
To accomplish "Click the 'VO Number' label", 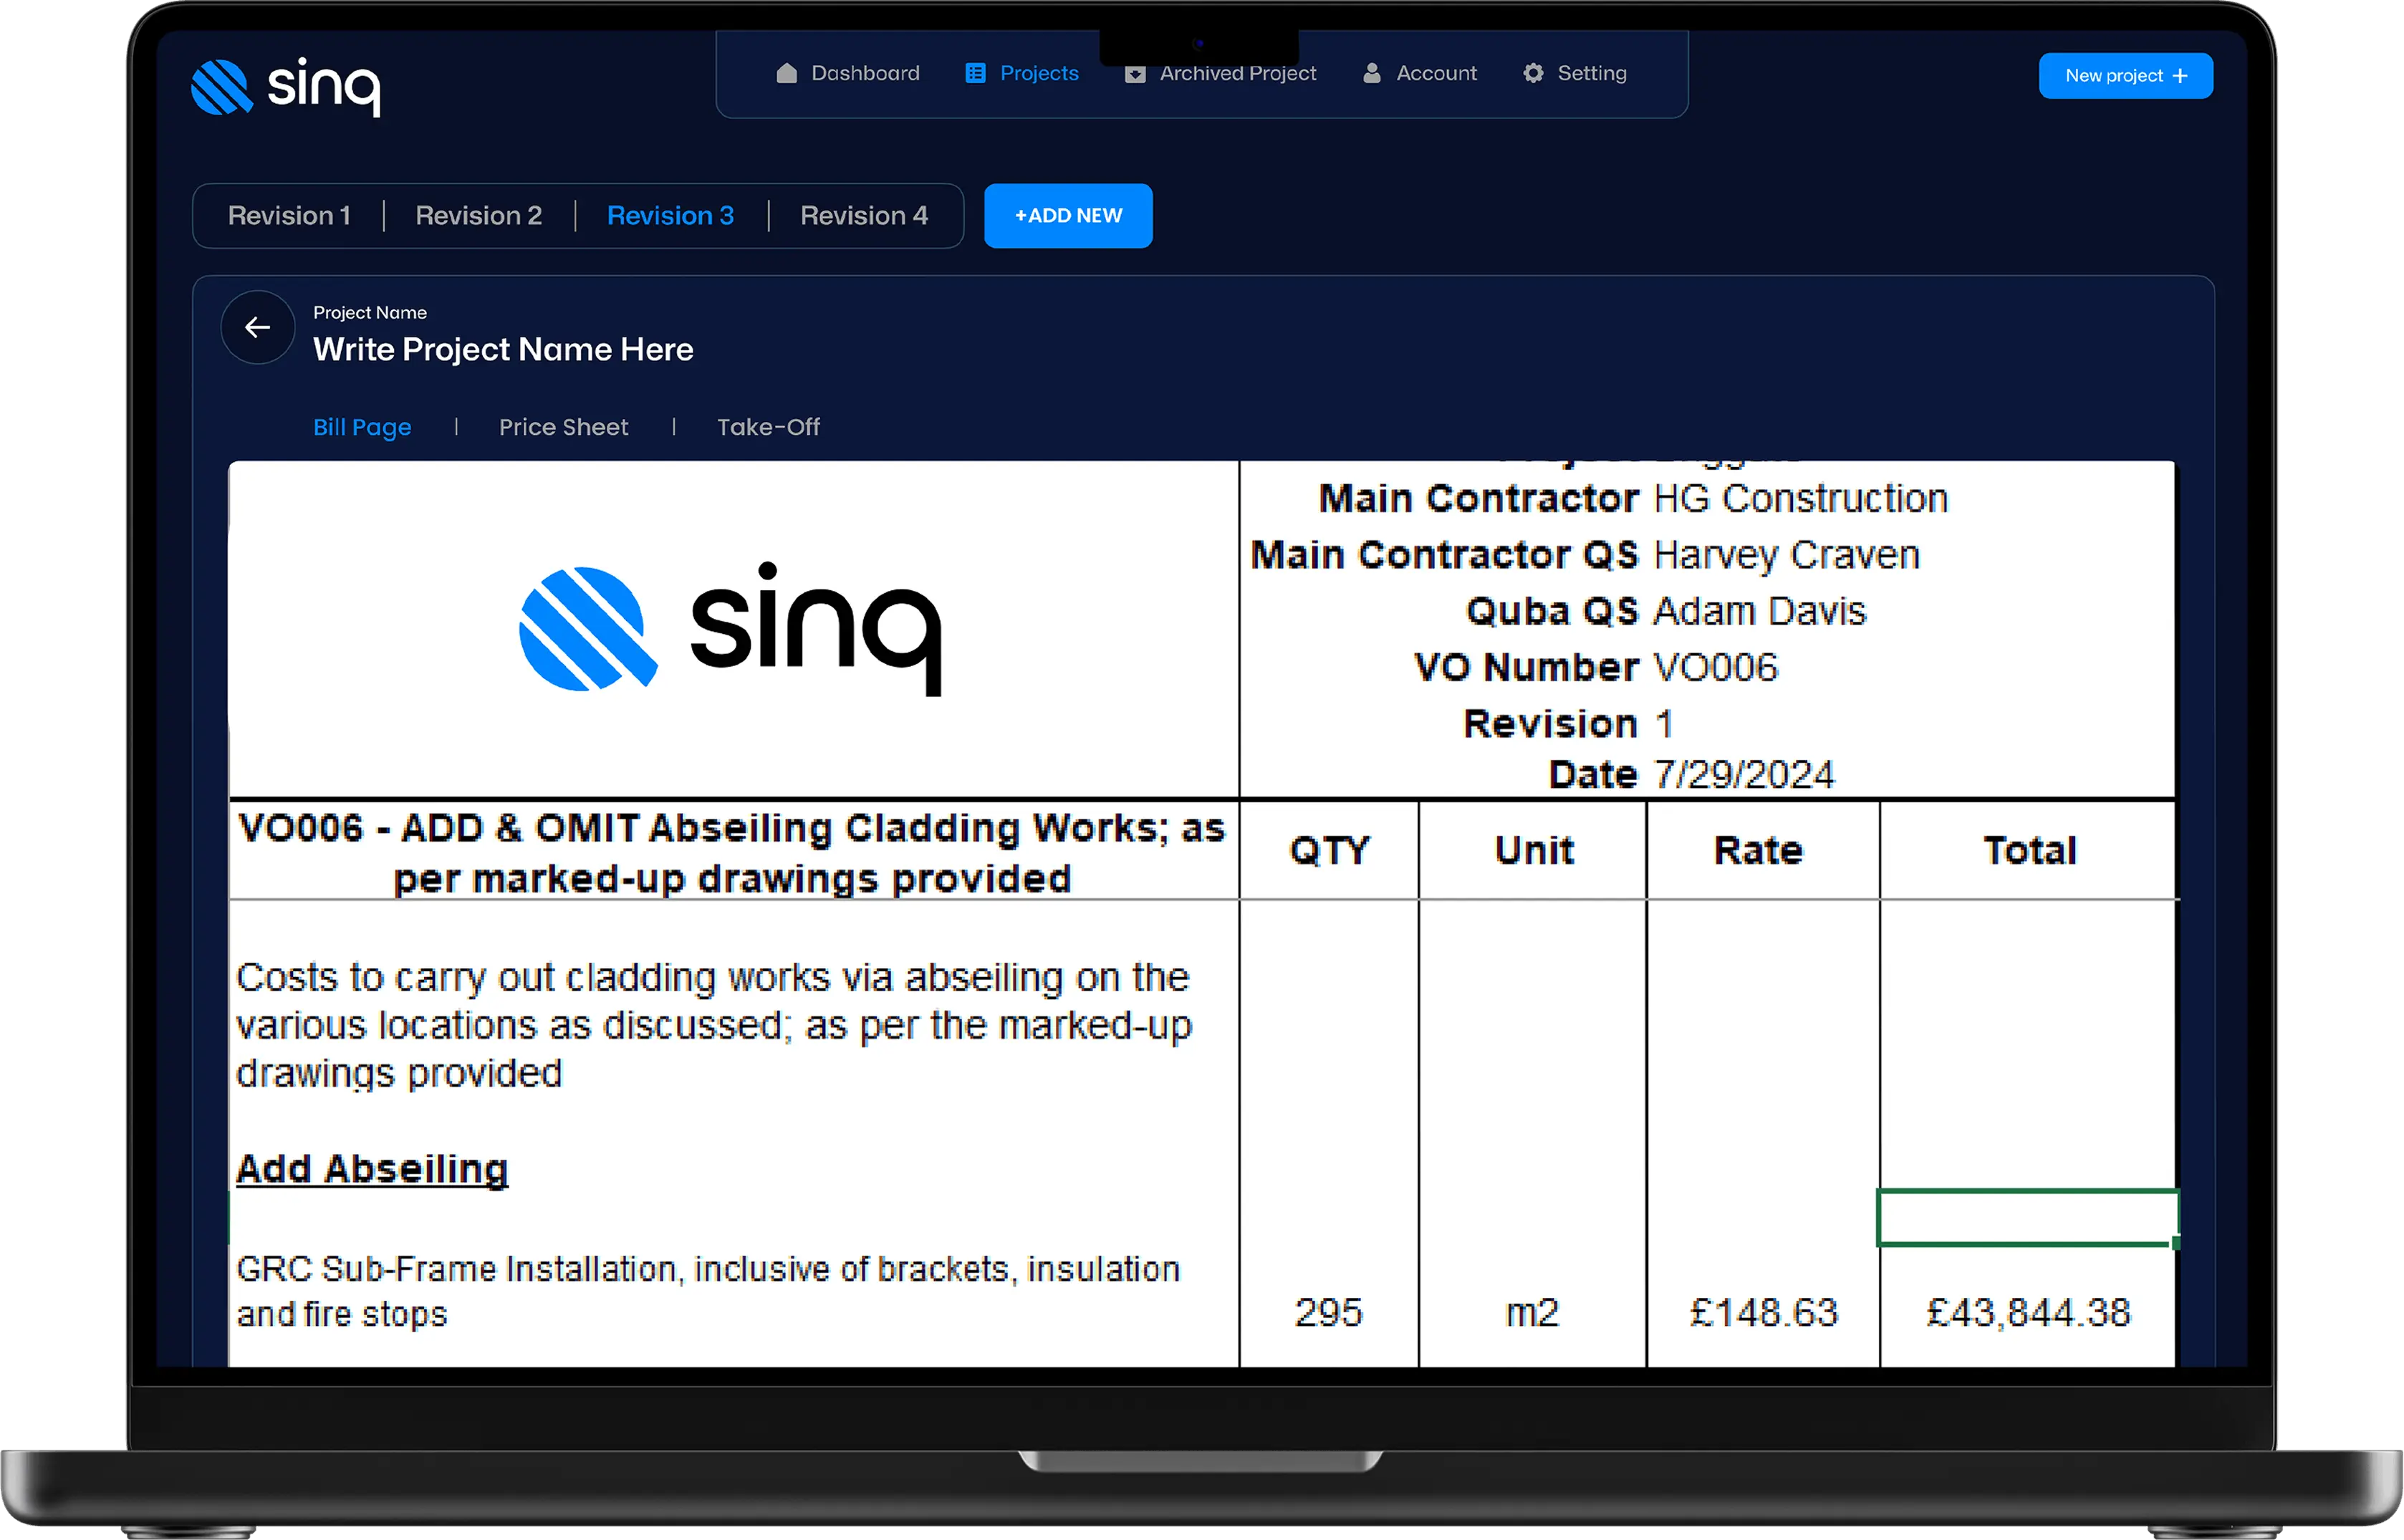I will pyautogui.click(x=1527, y=667).
